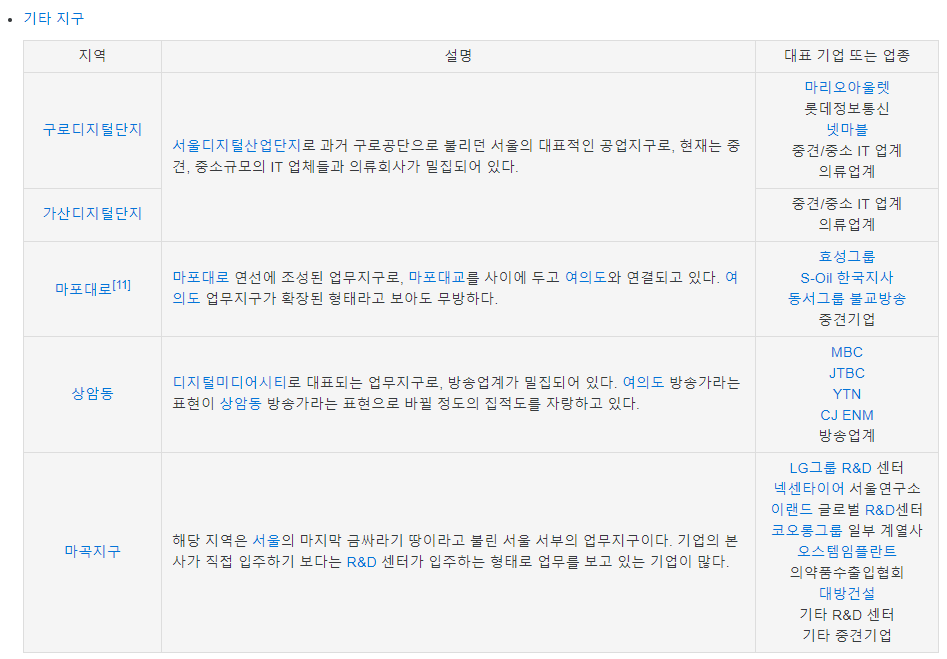Click 의류업계 text in 가산디지털단지 row
Screen dimensions: 947x659
click(x=847, y=224)
